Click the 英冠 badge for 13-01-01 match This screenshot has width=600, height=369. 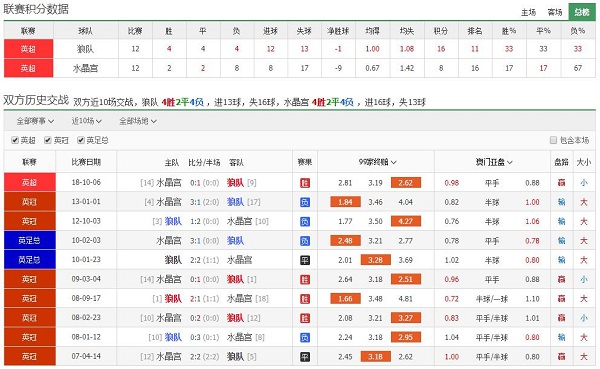29,202
